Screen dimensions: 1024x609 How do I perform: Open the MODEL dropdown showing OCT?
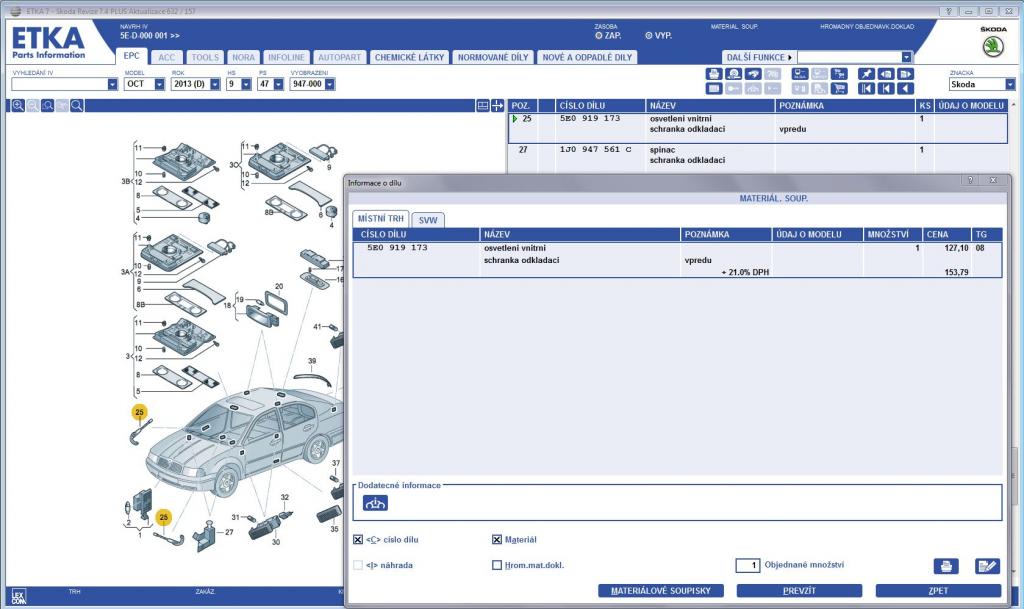(x=159, y=84)
